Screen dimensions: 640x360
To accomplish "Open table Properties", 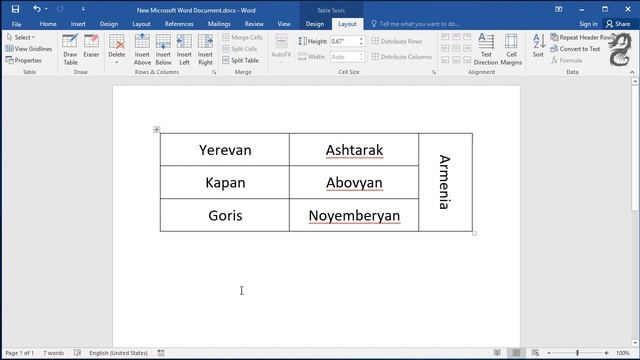I will [x=24, y=60].
